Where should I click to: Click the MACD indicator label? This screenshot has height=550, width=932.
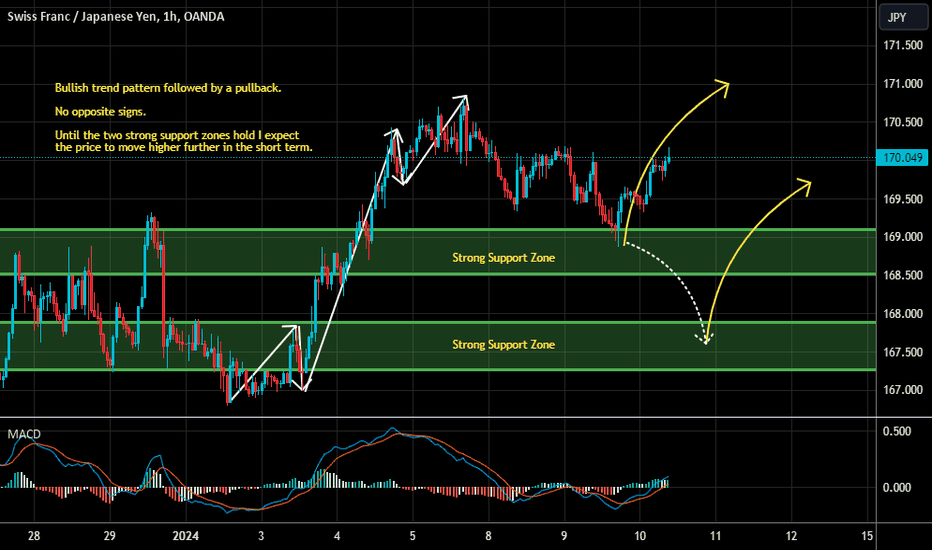click(x=24, y=434)
